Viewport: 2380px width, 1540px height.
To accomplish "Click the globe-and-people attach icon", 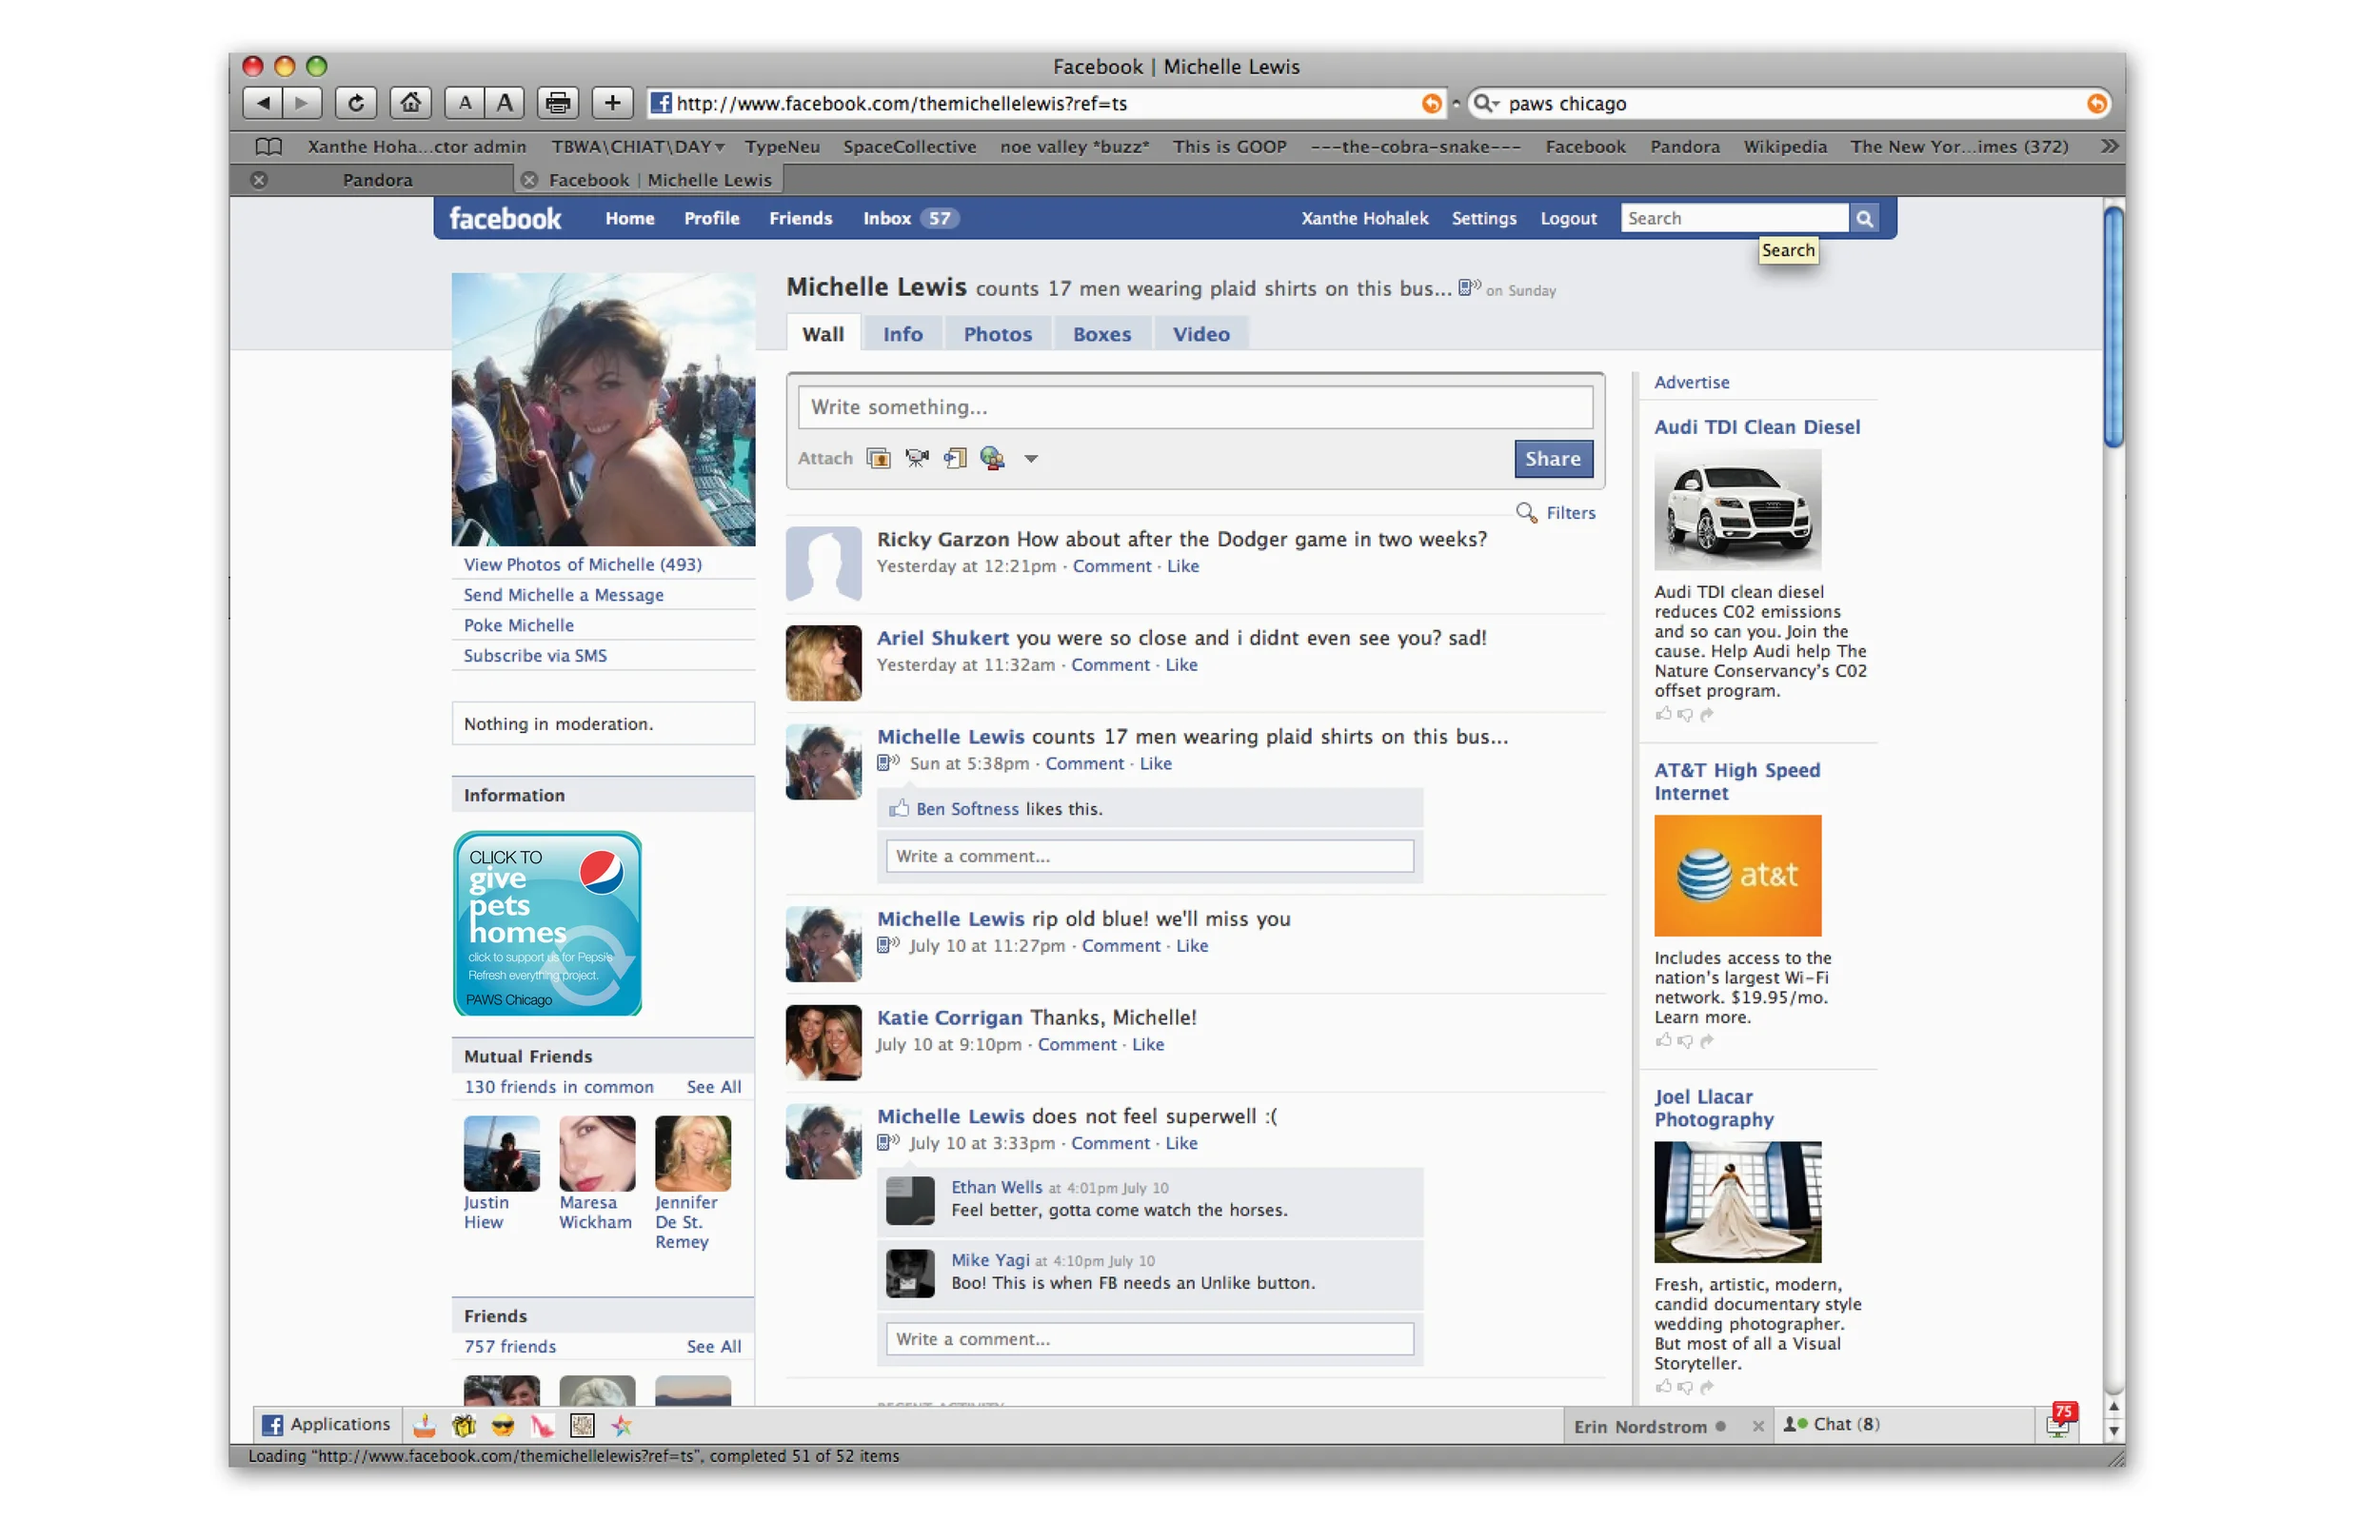I will [992, 459].
